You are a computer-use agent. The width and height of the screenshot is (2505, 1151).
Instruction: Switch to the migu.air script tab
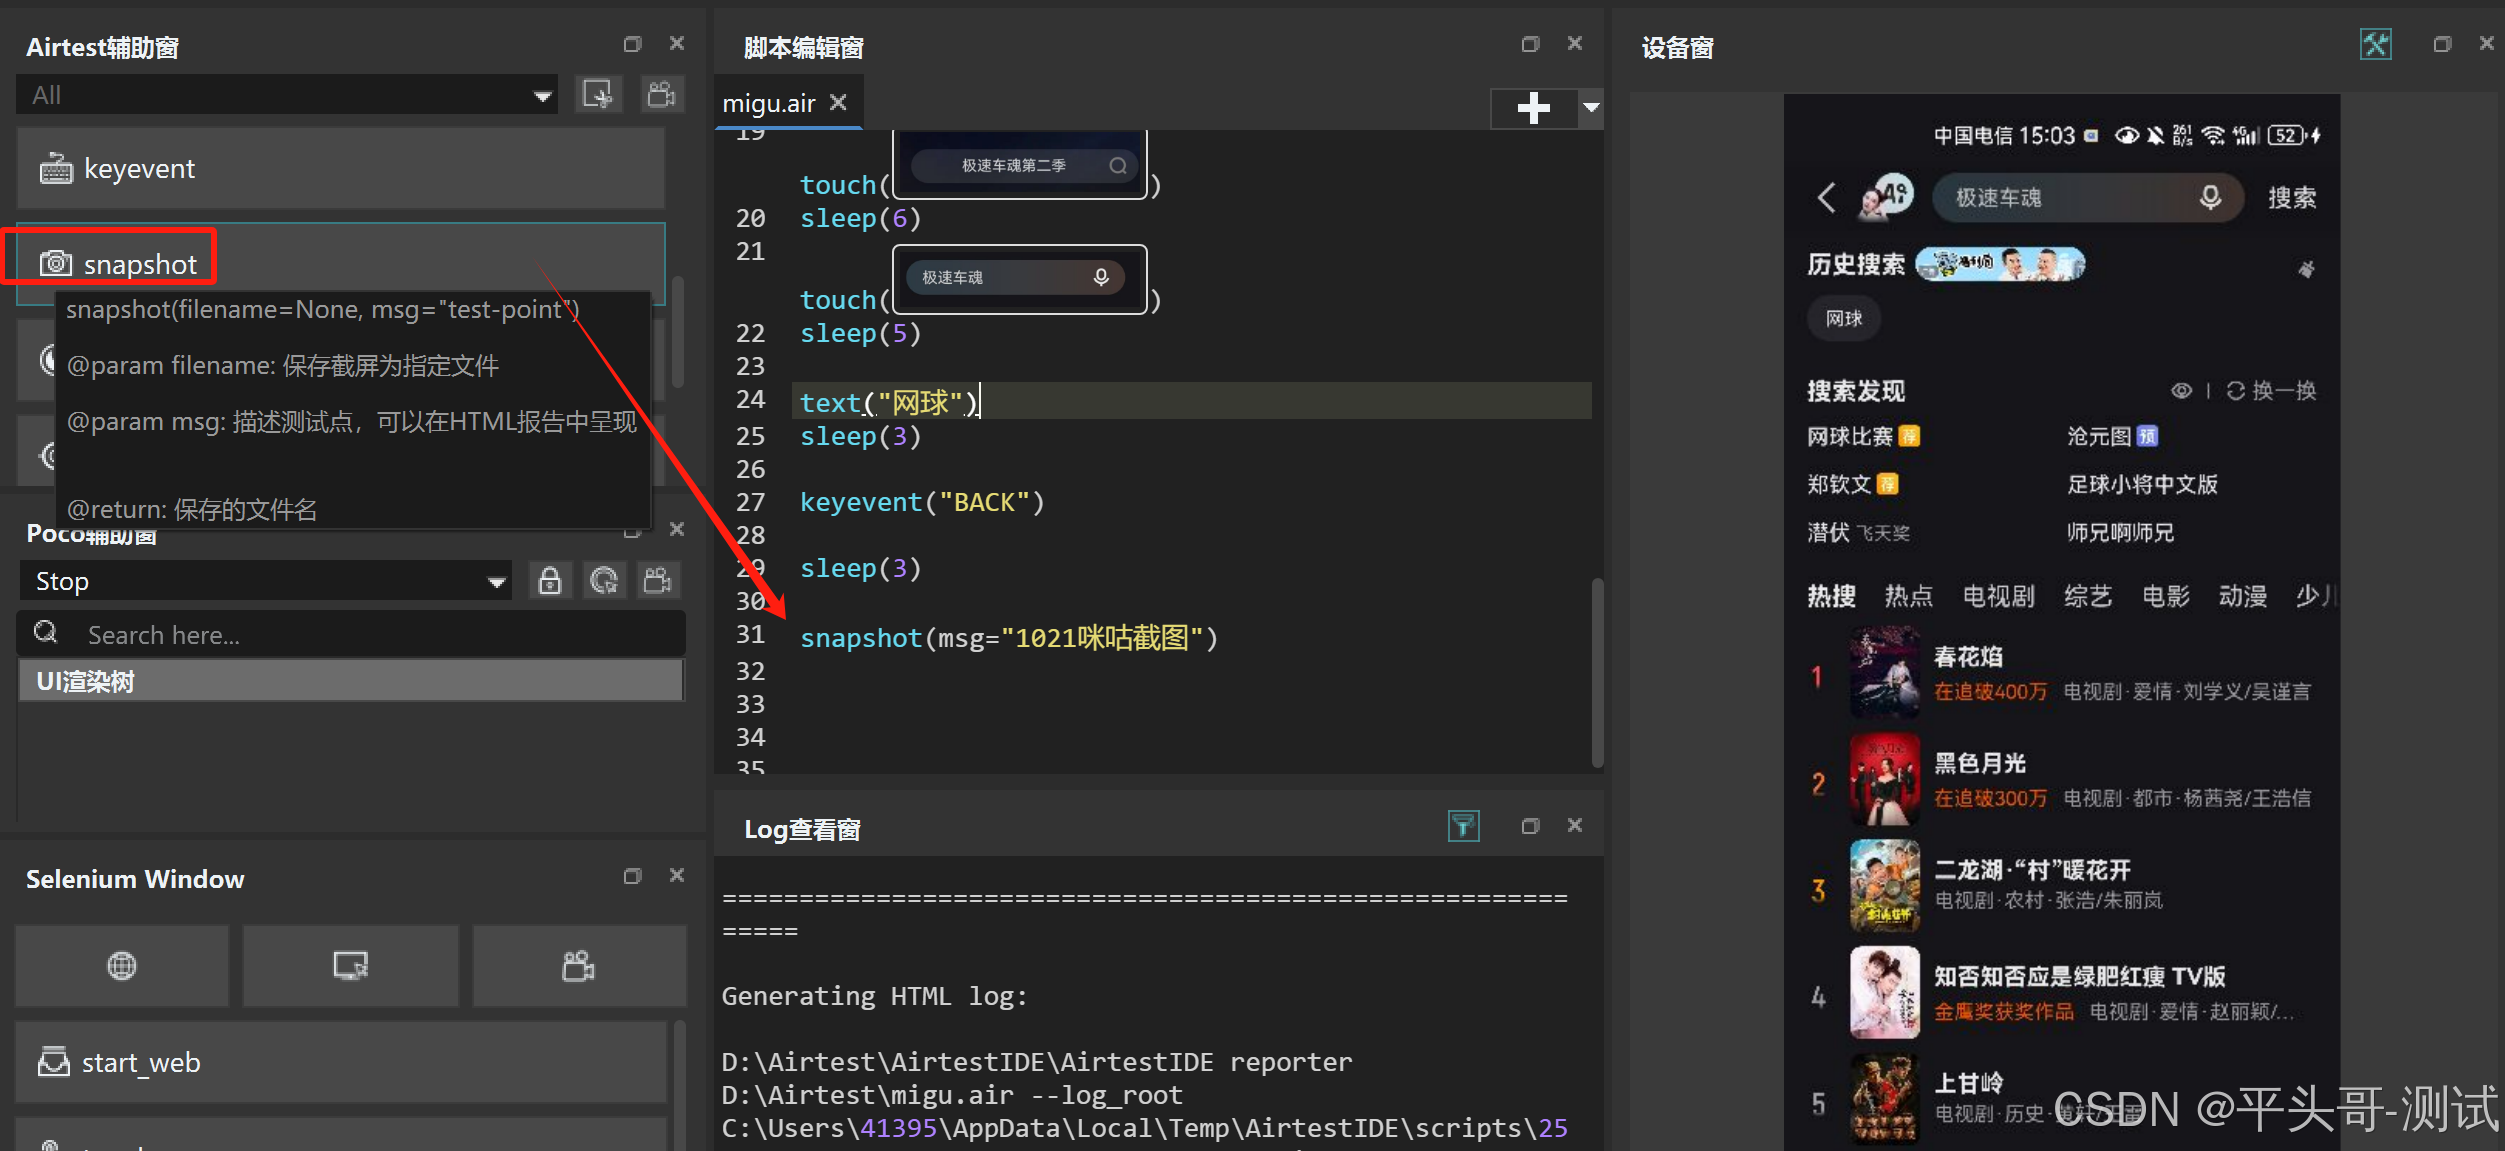(x=768, y=104)
